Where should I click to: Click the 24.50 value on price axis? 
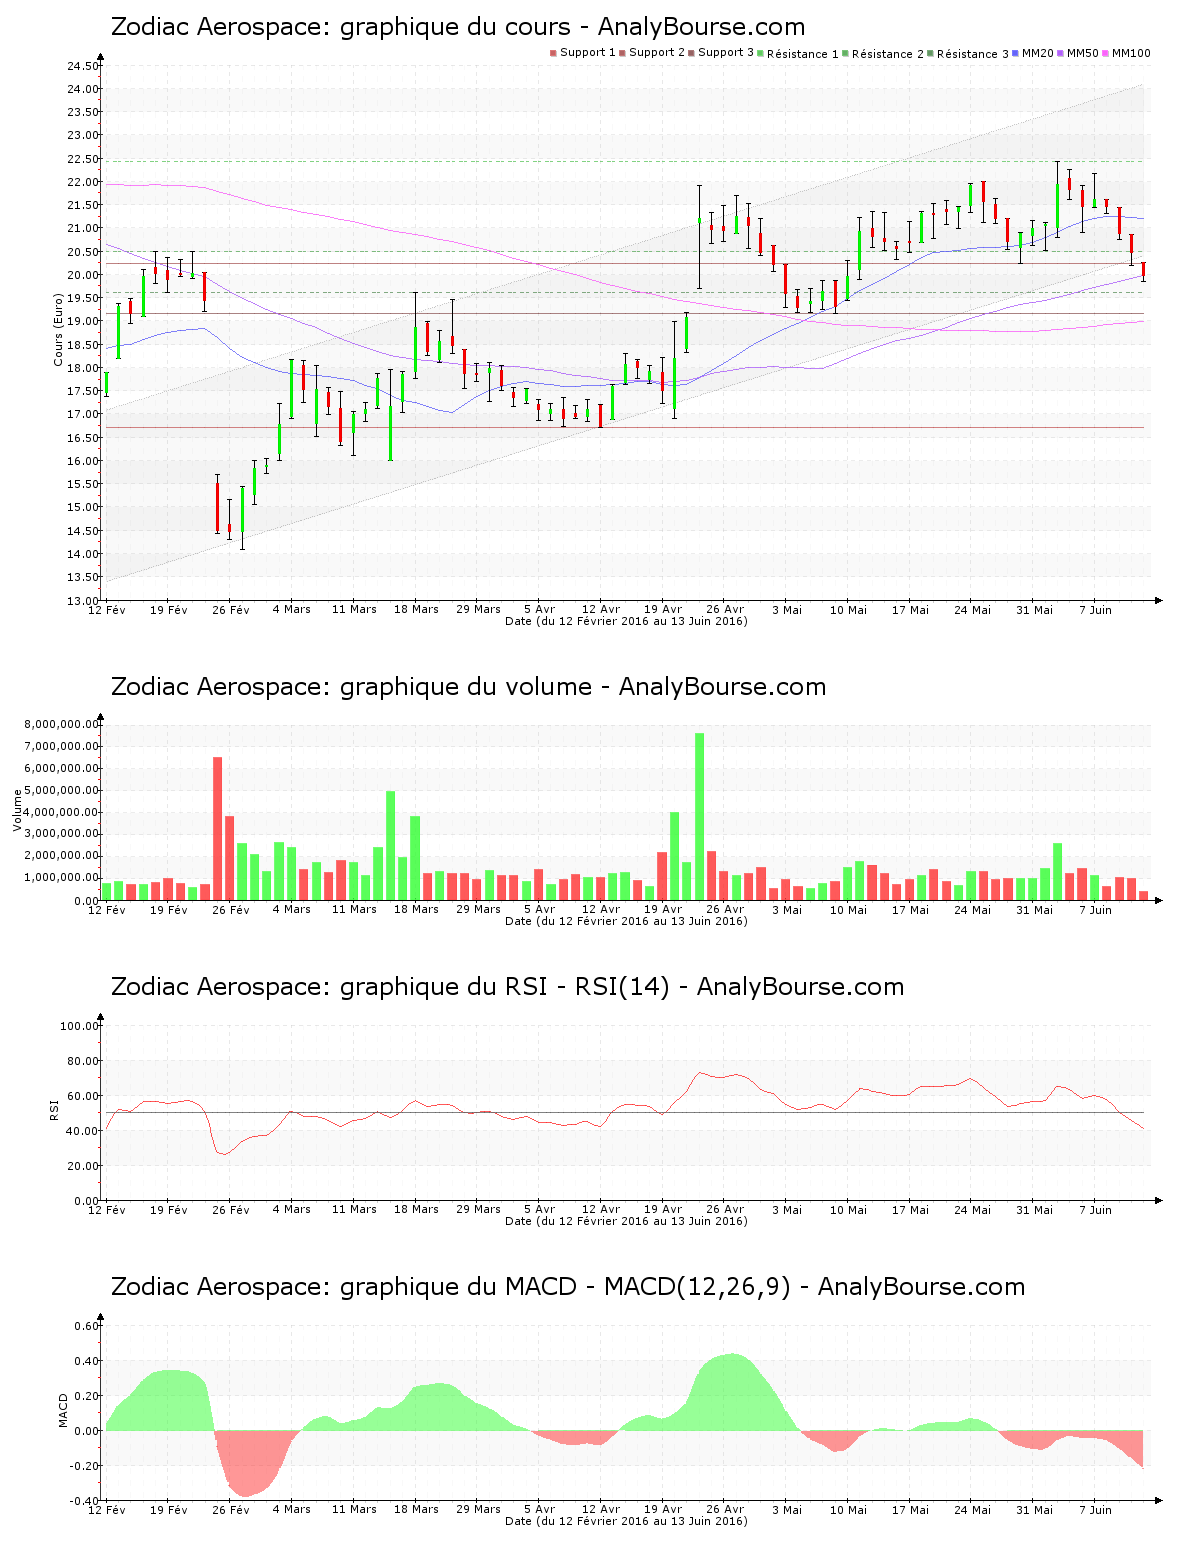pos(84,66)
